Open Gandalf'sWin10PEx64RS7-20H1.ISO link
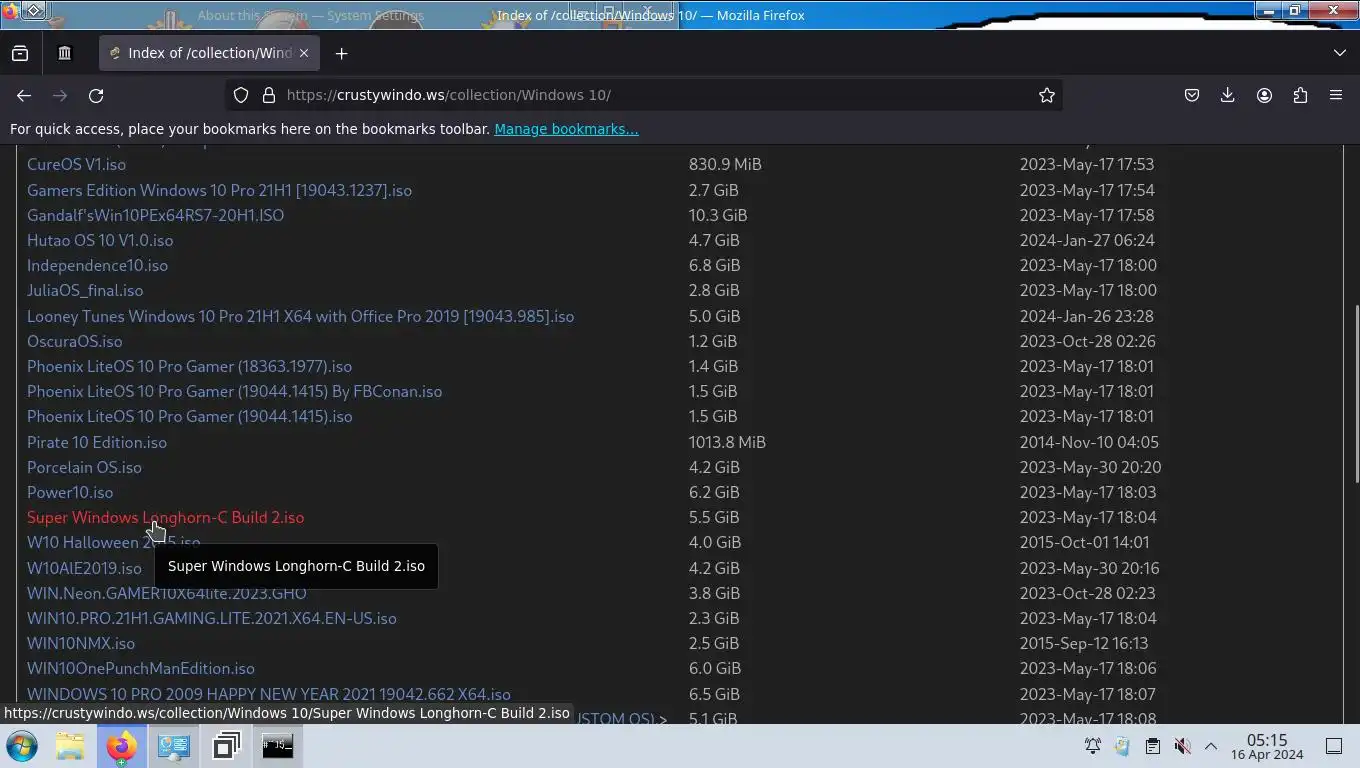The image size is (1360, 768). click(155, 215)
